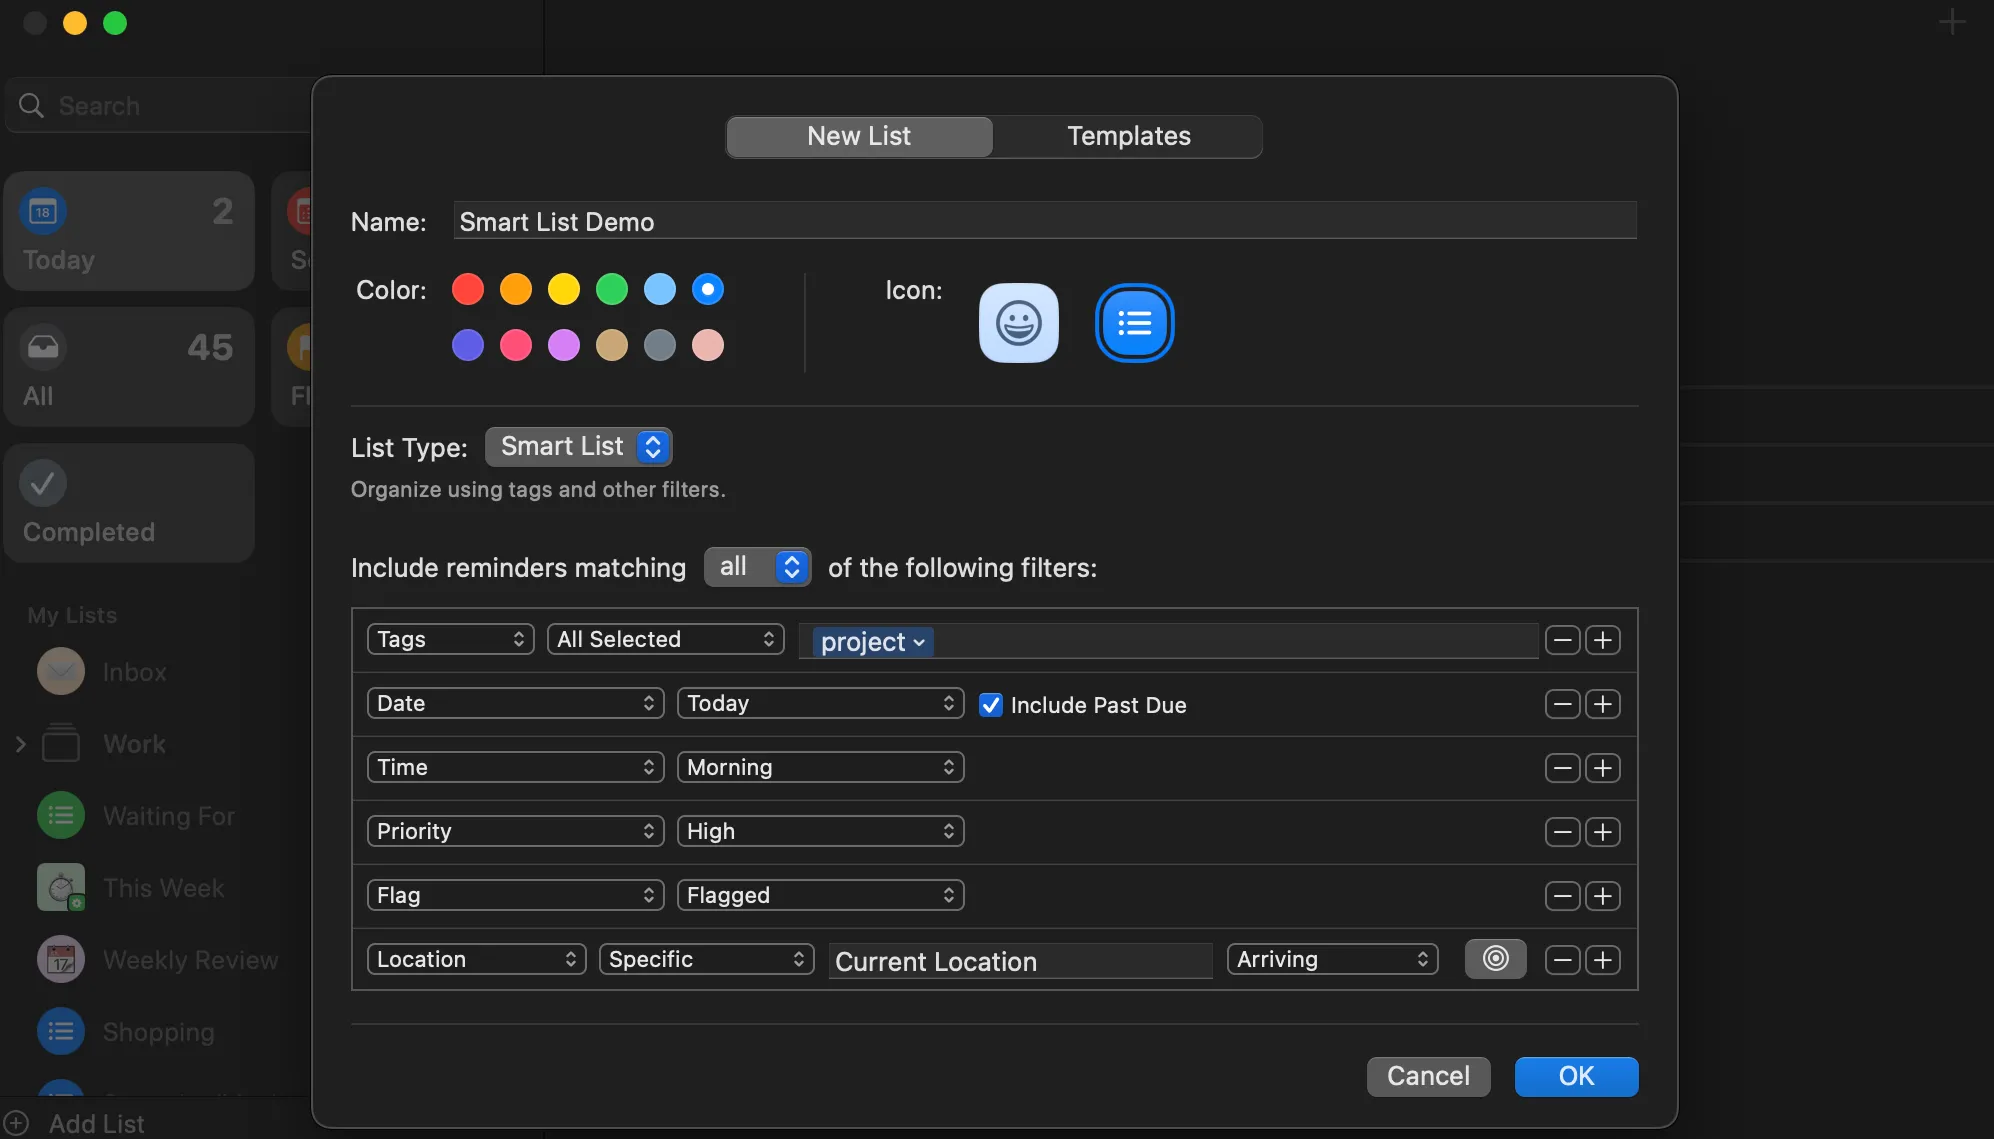Open the Priority level dropdown showing High
Viewport: 1994px width, 1139px height.
820,831
